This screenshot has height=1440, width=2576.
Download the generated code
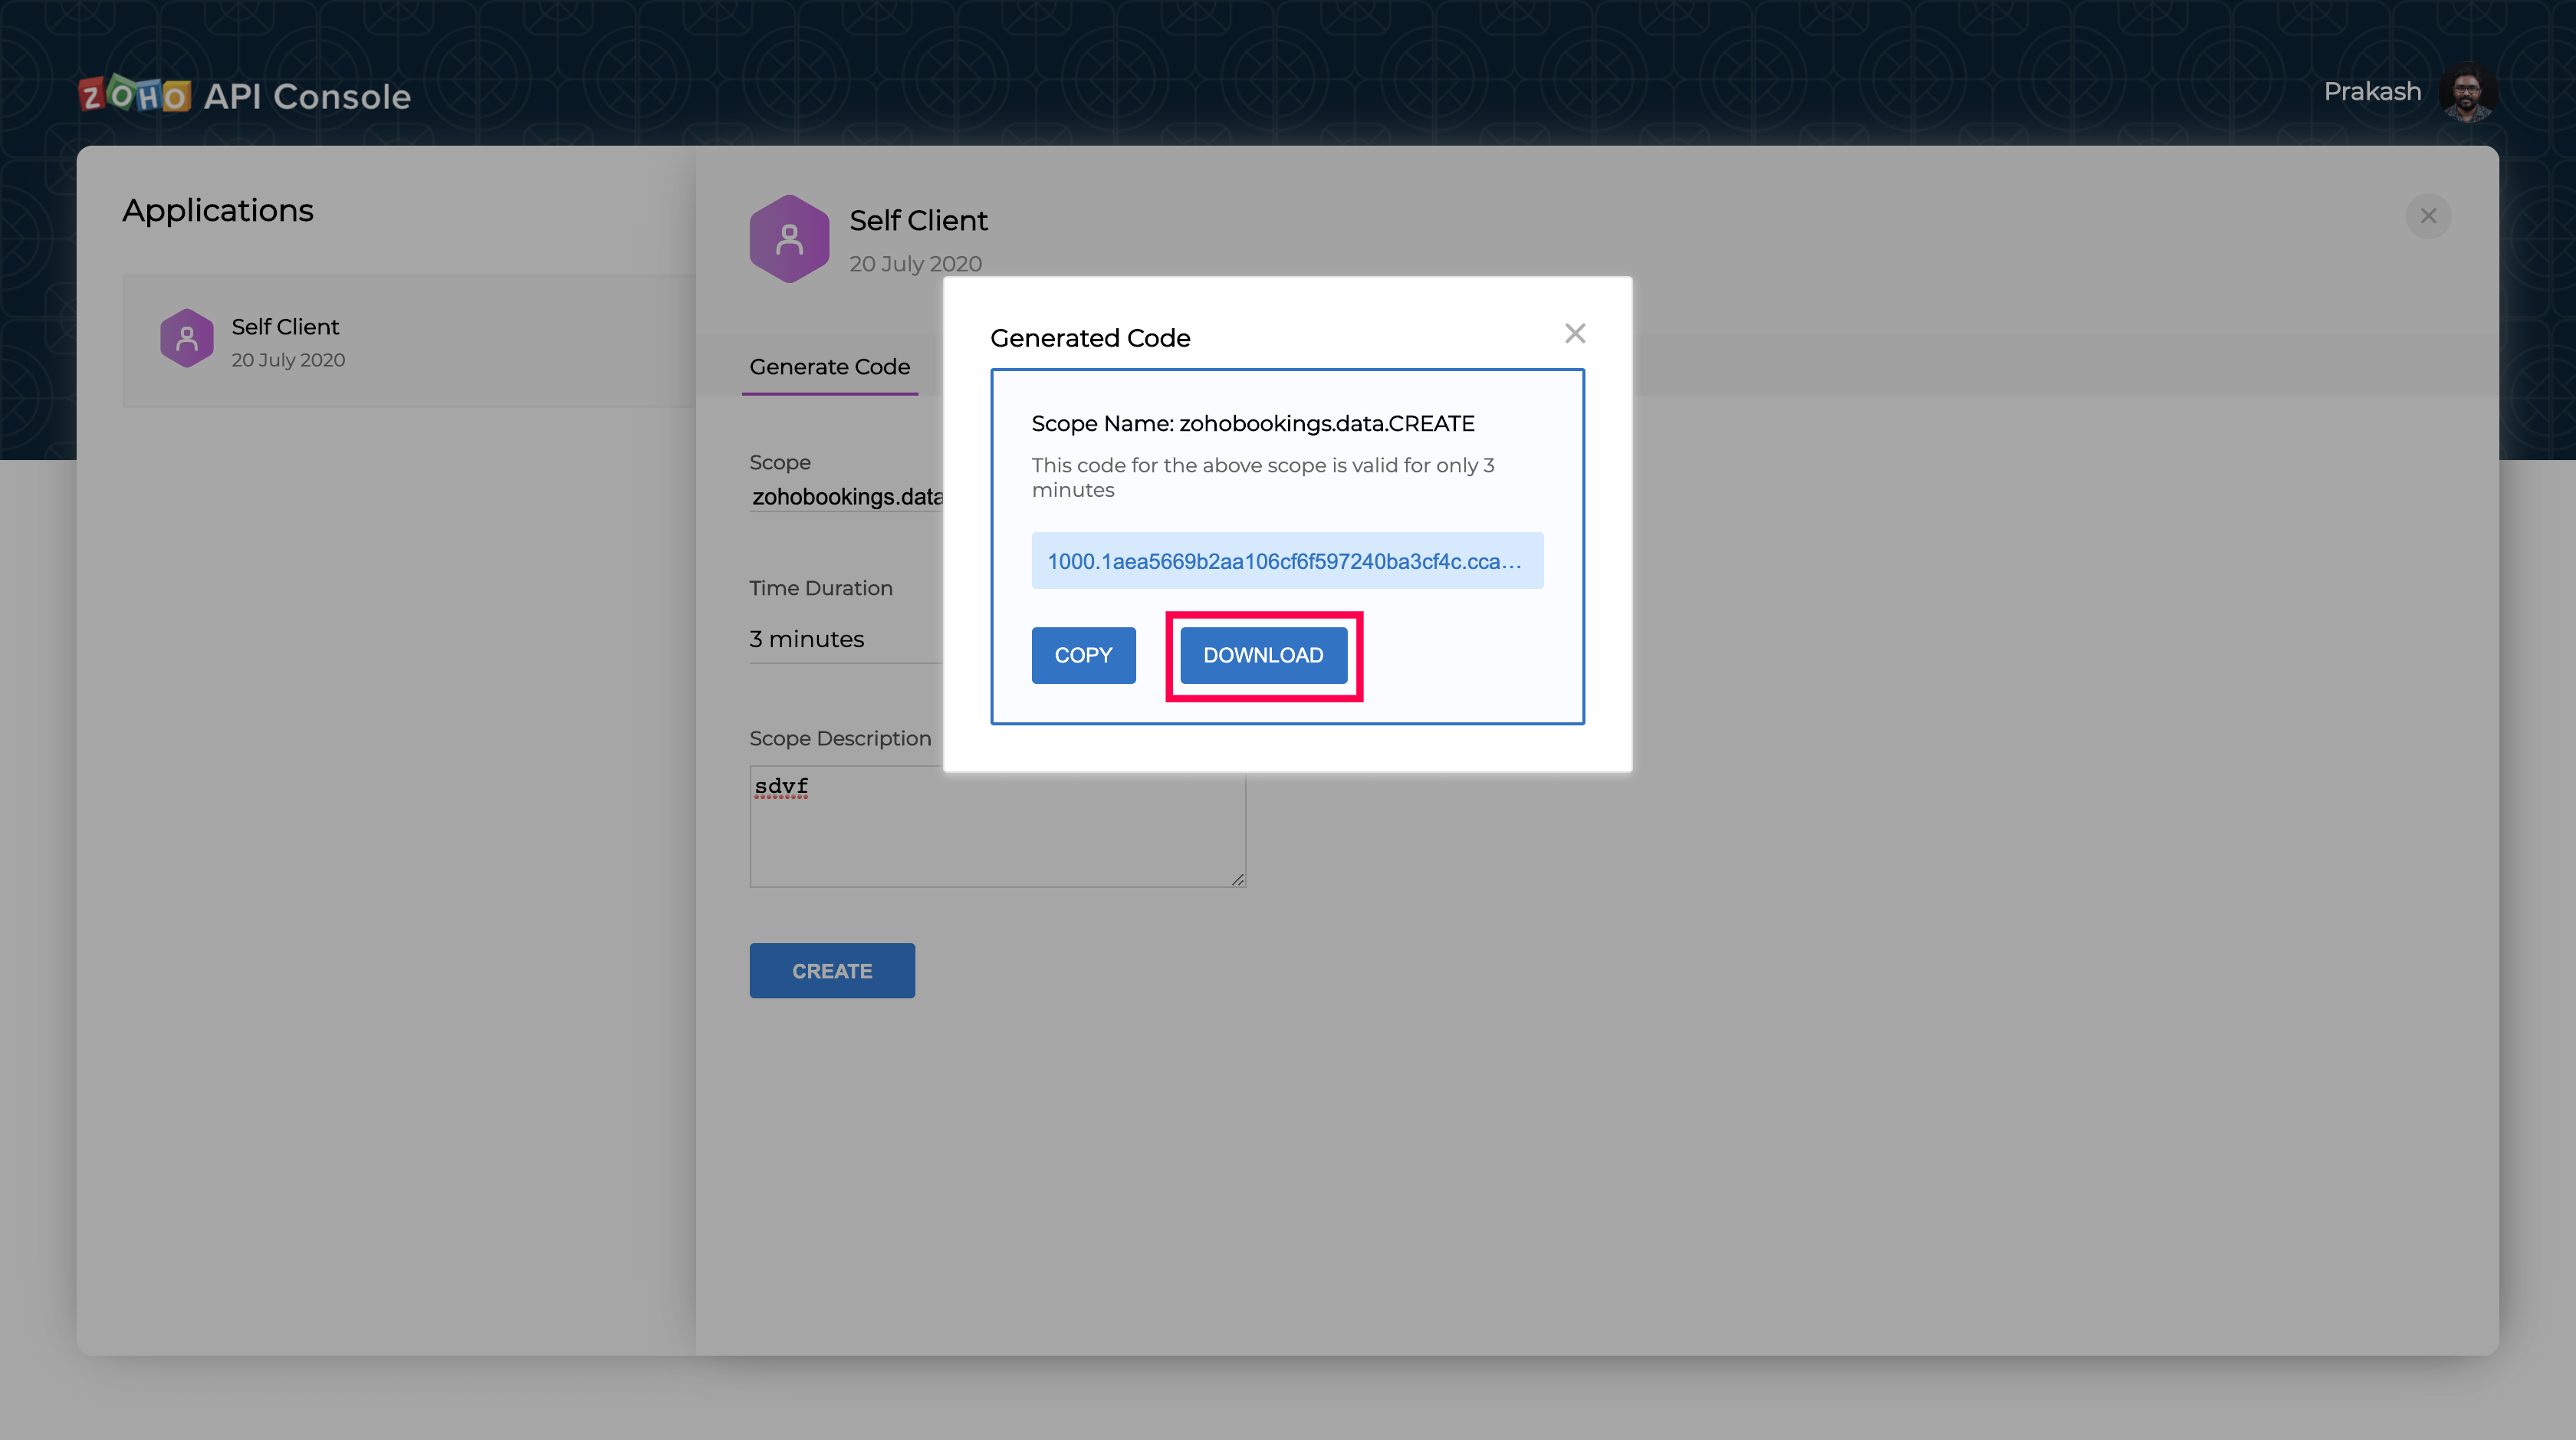pos(1263,655)
